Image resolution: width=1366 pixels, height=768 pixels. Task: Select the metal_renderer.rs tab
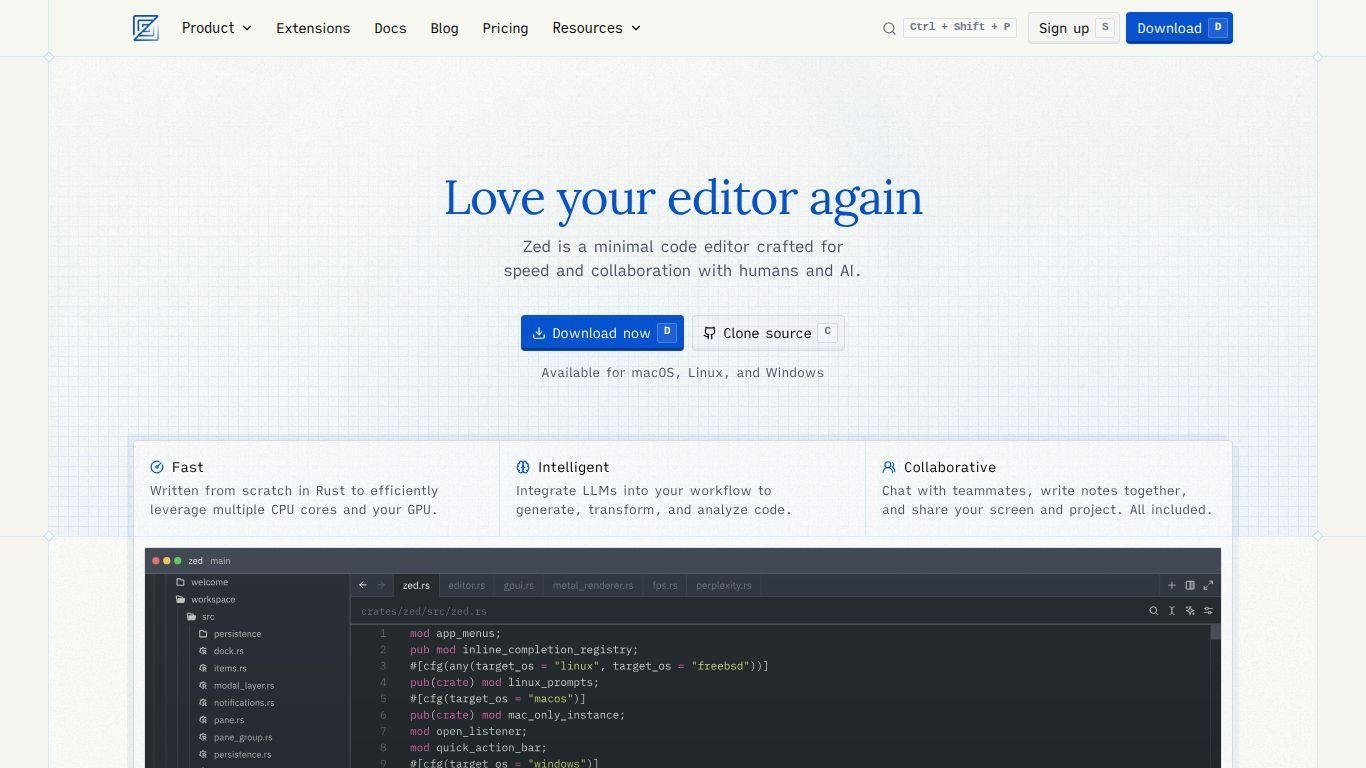(592, 585)
